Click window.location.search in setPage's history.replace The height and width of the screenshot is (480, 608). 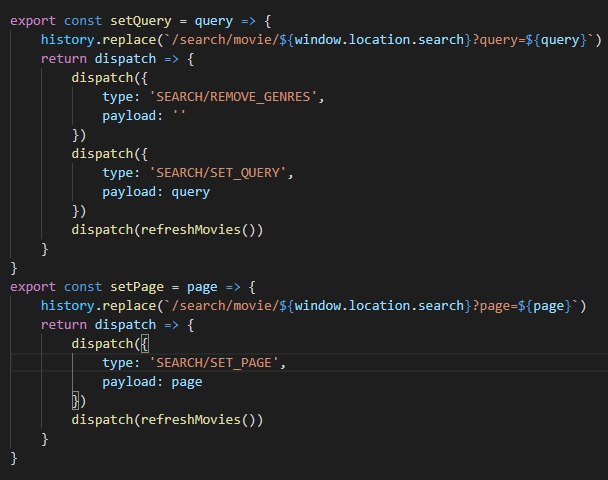coord(379,306)
